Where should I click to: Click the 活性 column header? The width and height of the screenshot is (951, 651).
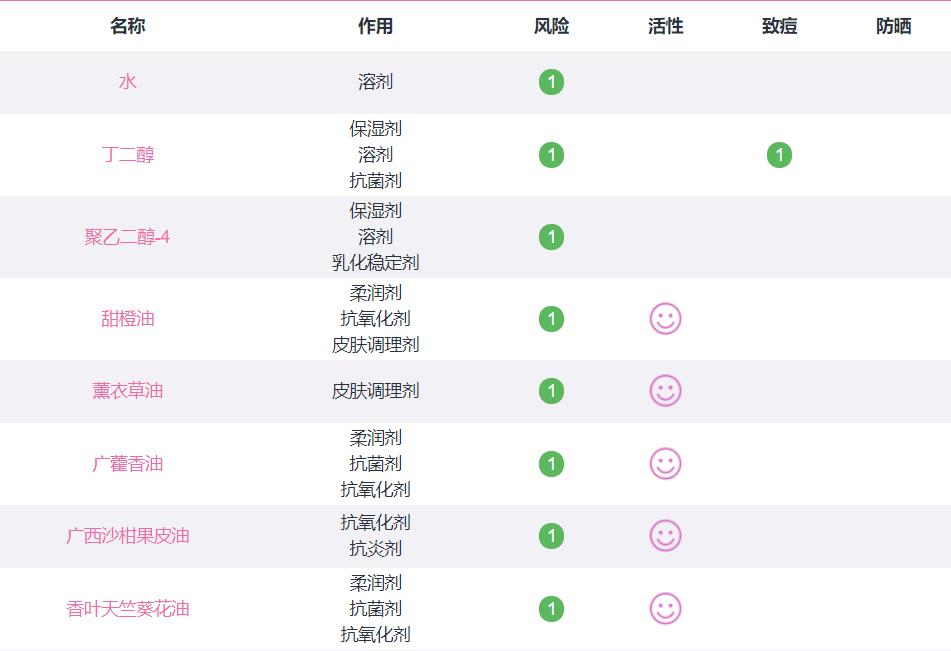(x=665, y=27)
